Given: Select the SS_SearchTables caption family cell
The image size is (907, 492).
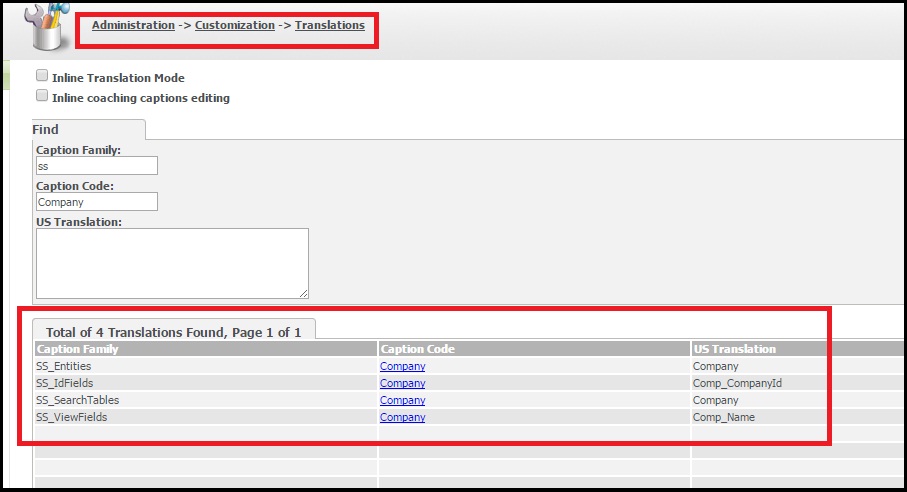Looking at the screenshot, I should (205, 400).
